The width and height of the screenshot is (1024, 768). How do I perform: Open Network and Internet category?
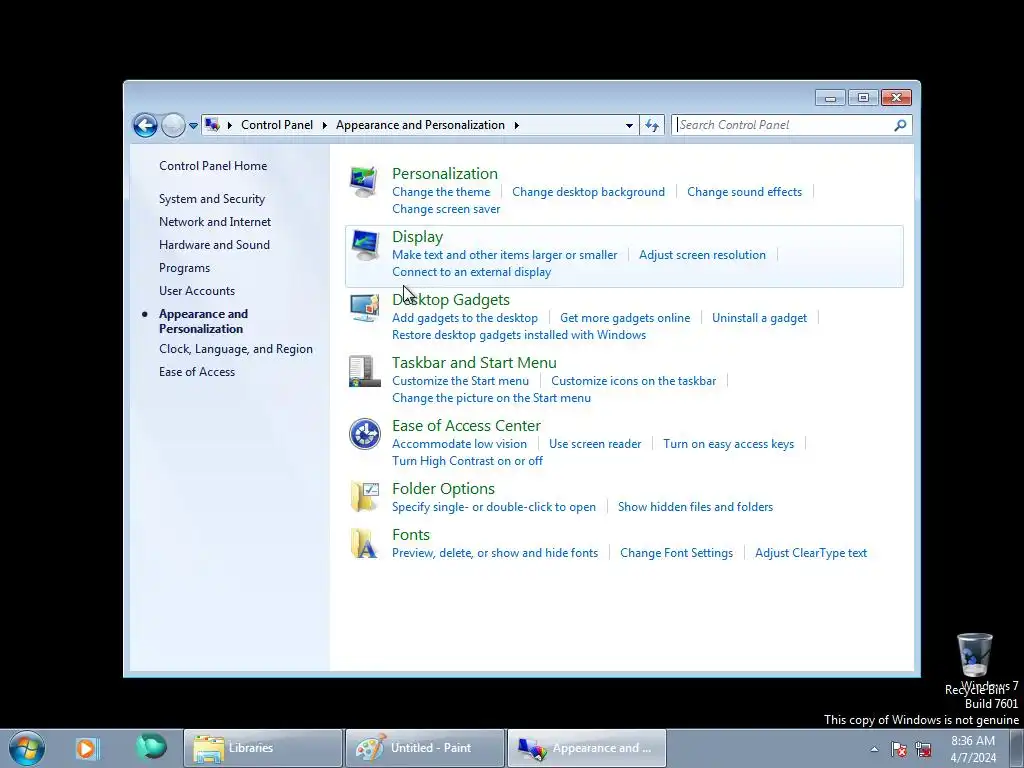tap(215, 221)
